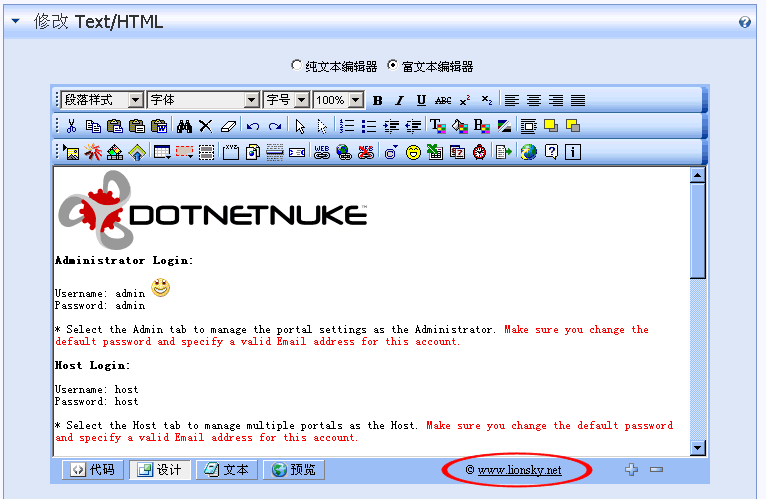Open the www.lionsky.net link

point(519,470)
